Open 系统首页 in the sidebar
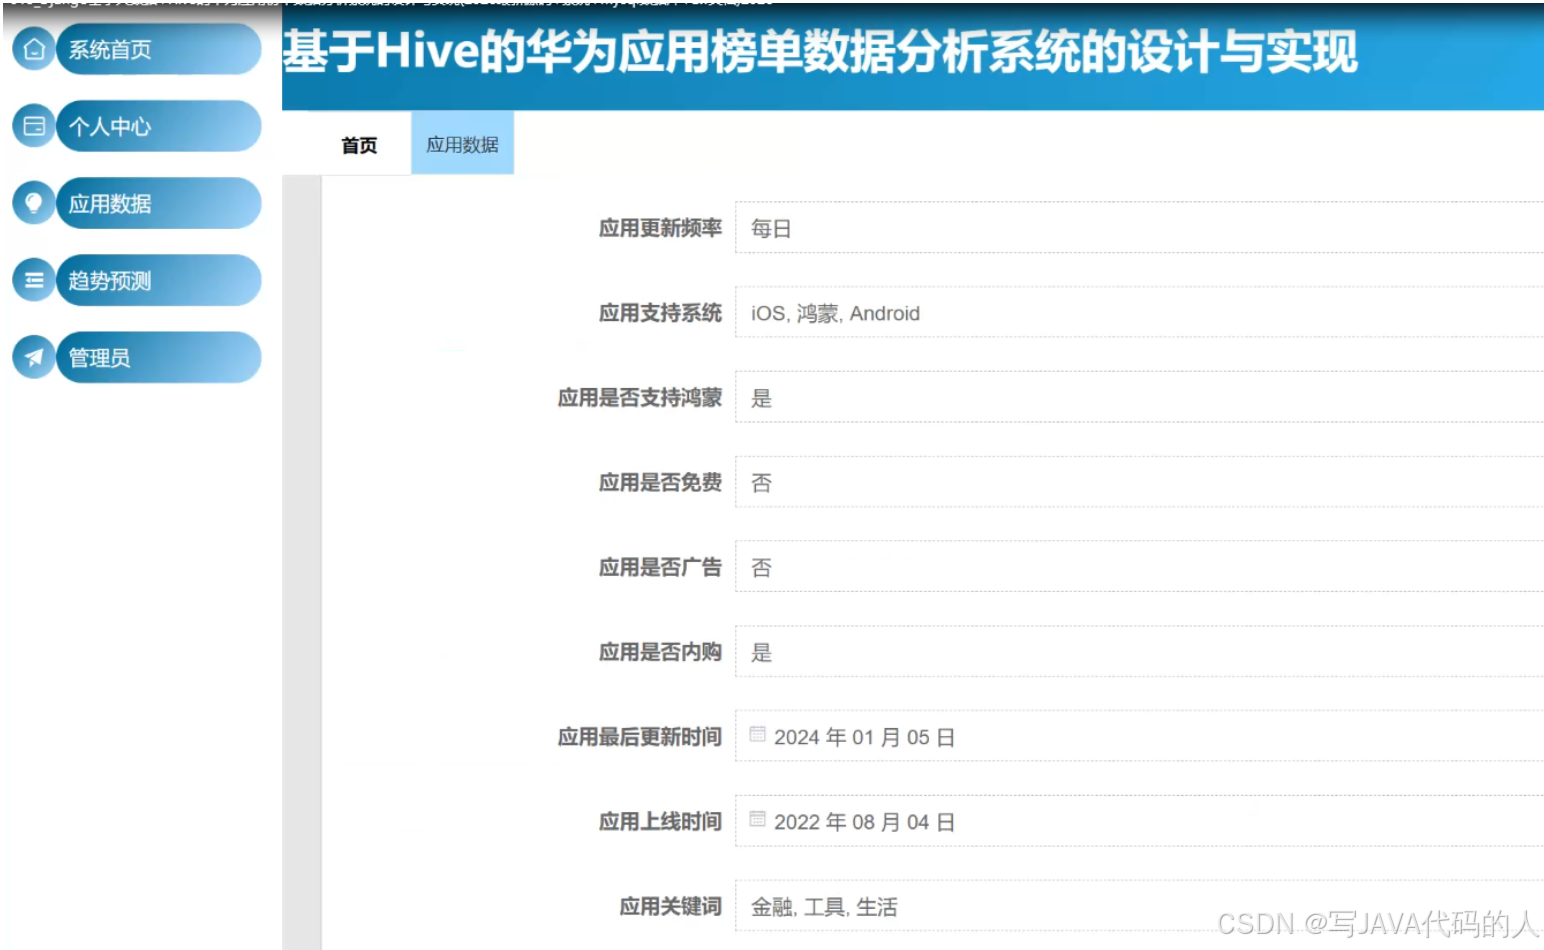The height and width of the screenshot is (950, 1544). pyautogui.click(x=159, y=49)
